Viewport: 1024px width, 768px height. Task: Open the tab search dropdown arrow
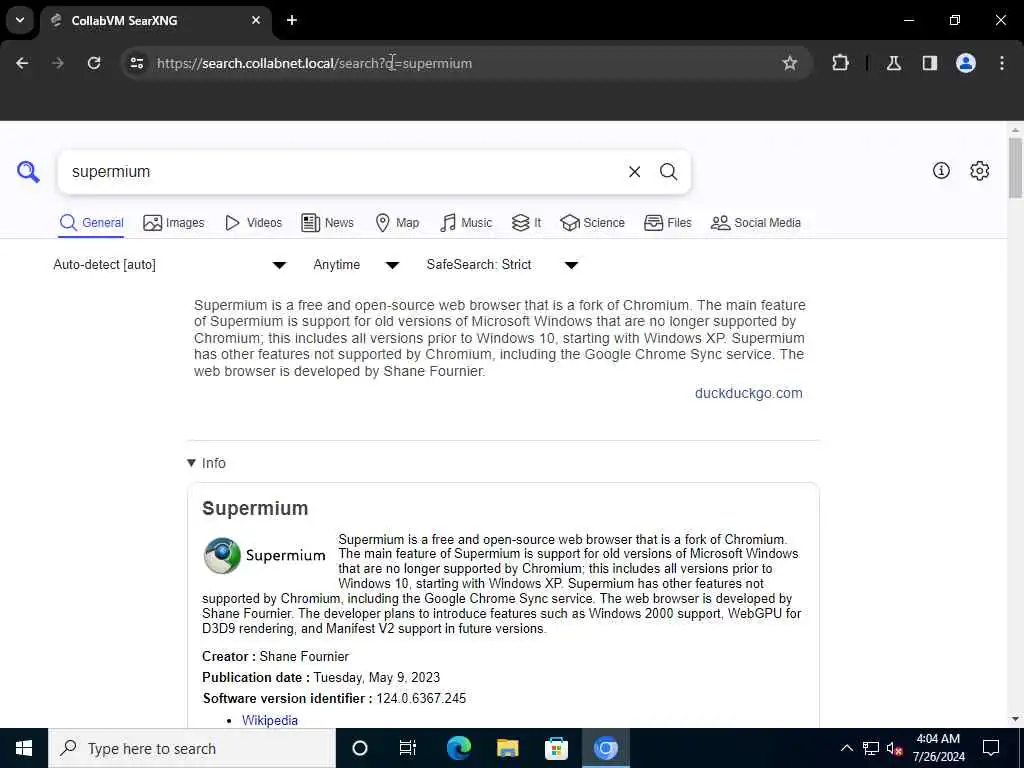[x=20, y=20]
